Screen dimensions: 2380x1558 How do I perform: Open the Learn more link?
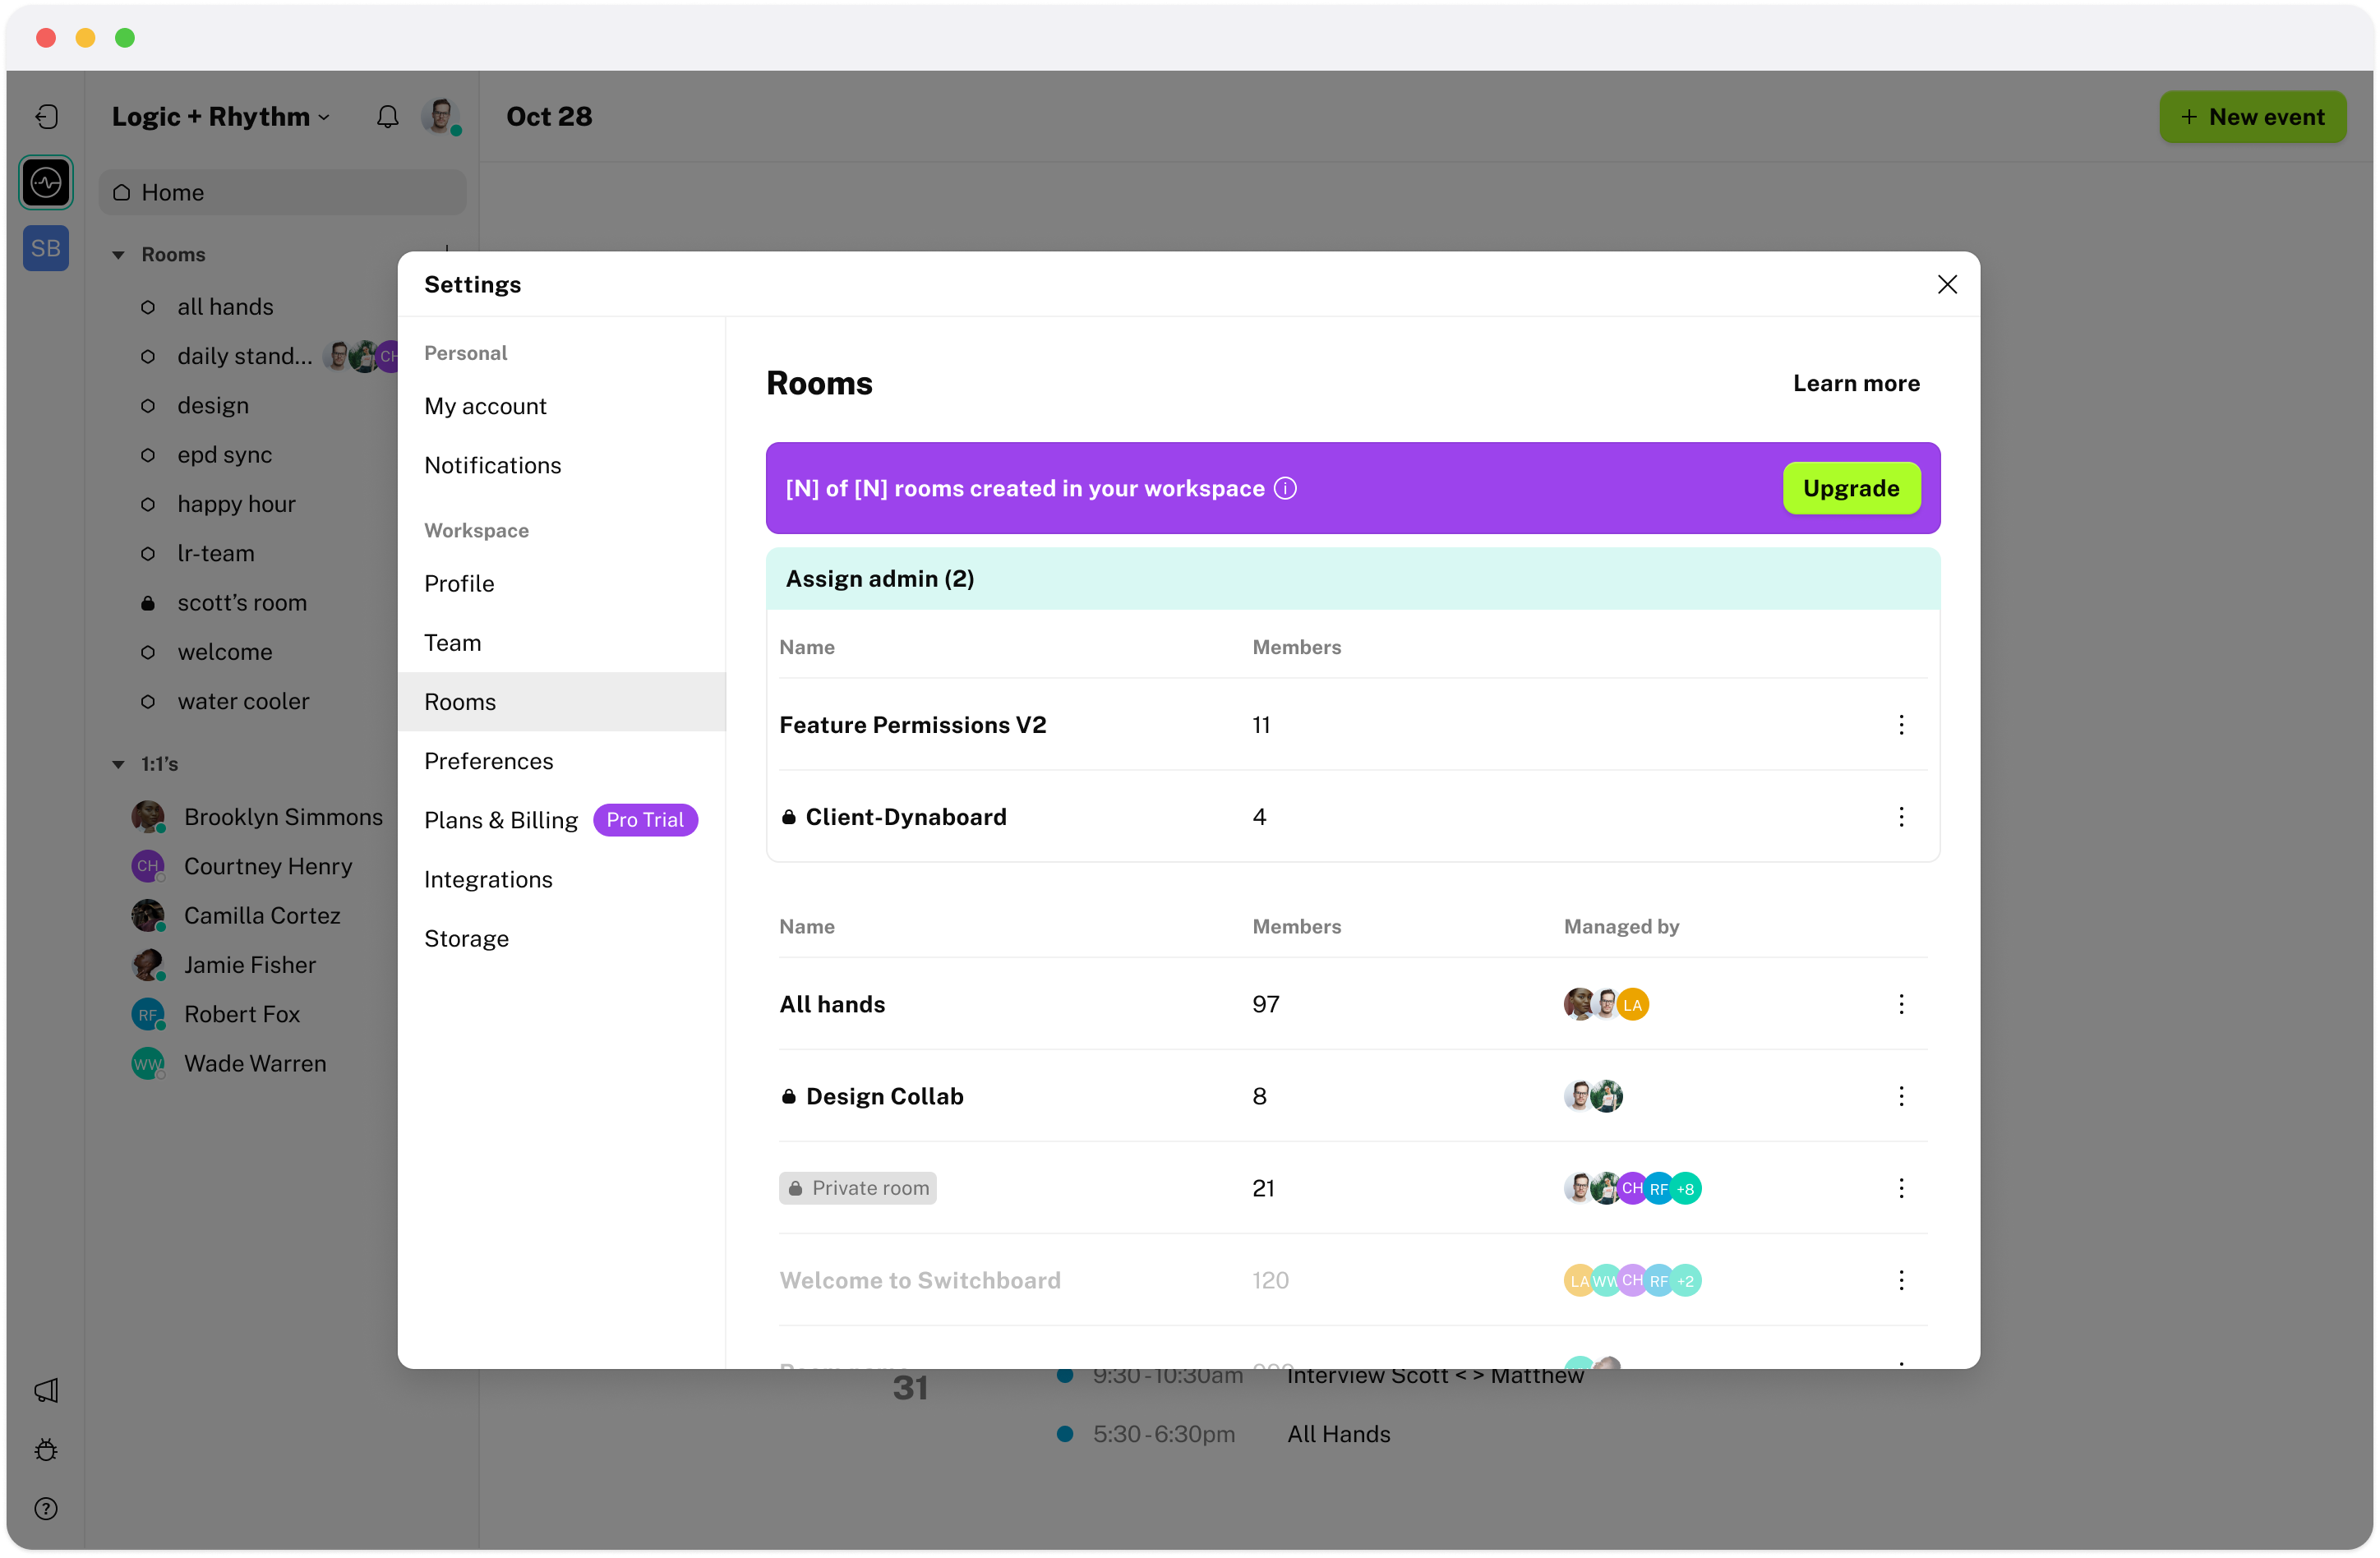(x=1855, y=383)
